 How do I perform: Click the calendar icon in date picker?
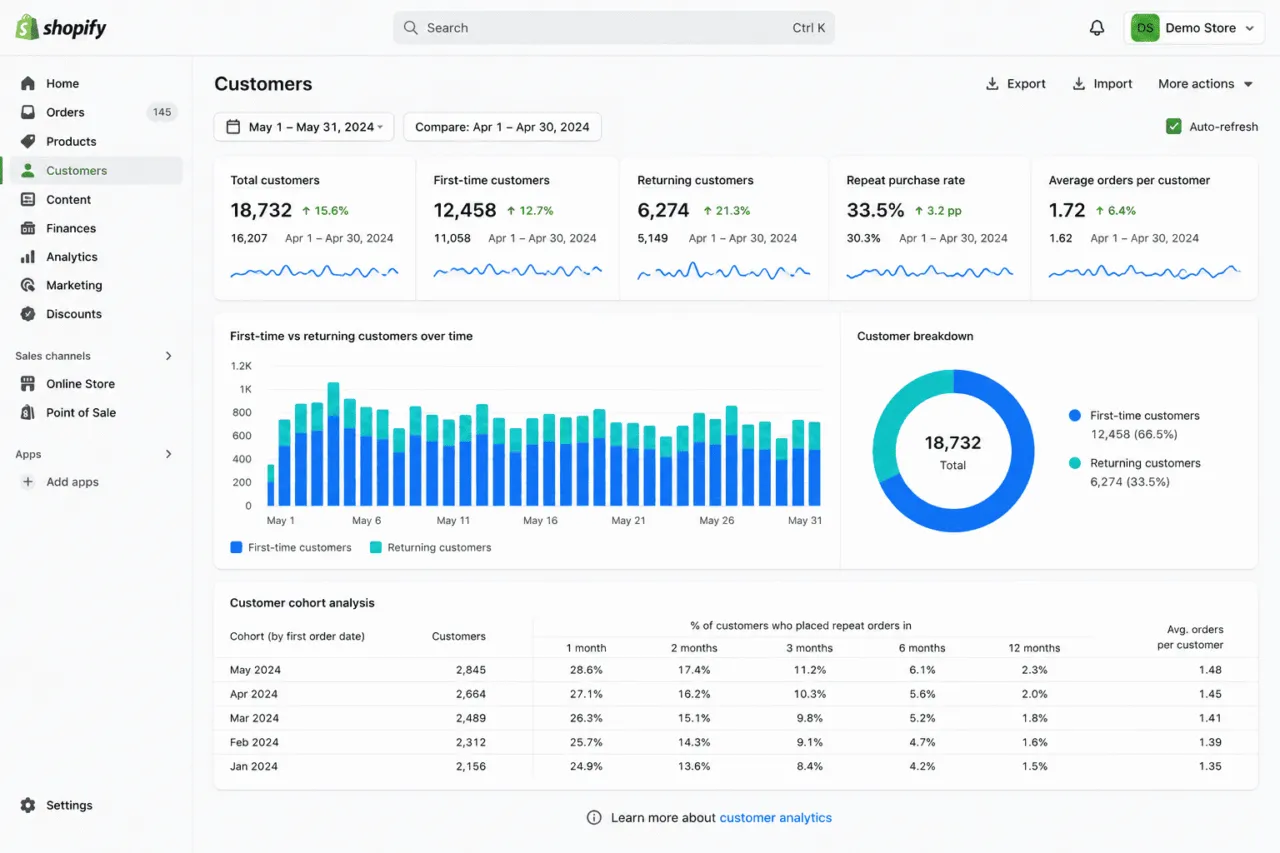click(x=233, y=127)
